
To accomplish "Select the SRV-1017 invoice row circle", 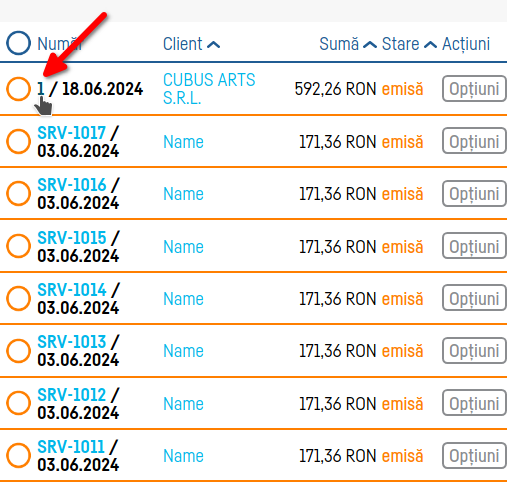I will (x=18, y=141).
